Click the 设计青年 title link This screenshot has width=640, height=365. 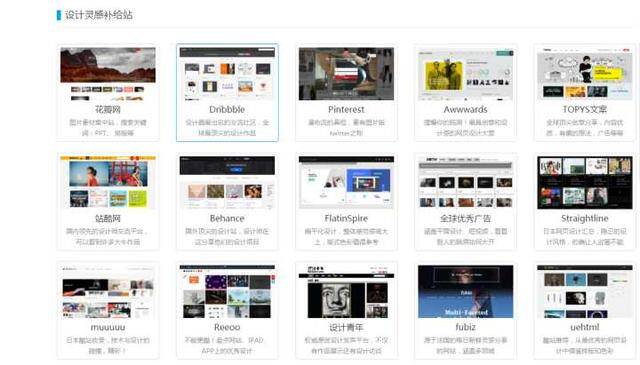pyautogui.click(x=346, y=327)
